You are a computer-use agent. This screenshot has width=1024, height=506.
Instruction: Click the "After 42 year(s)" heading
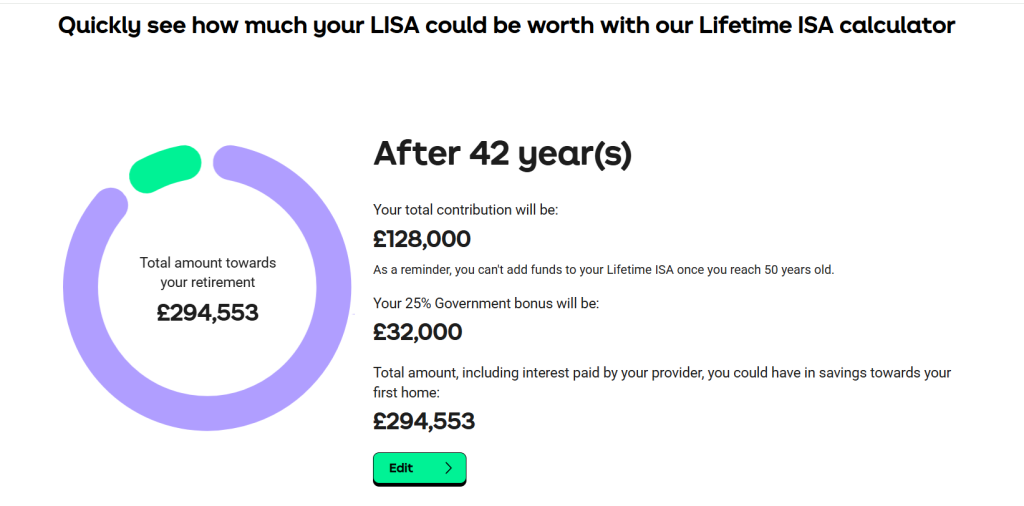502,154
